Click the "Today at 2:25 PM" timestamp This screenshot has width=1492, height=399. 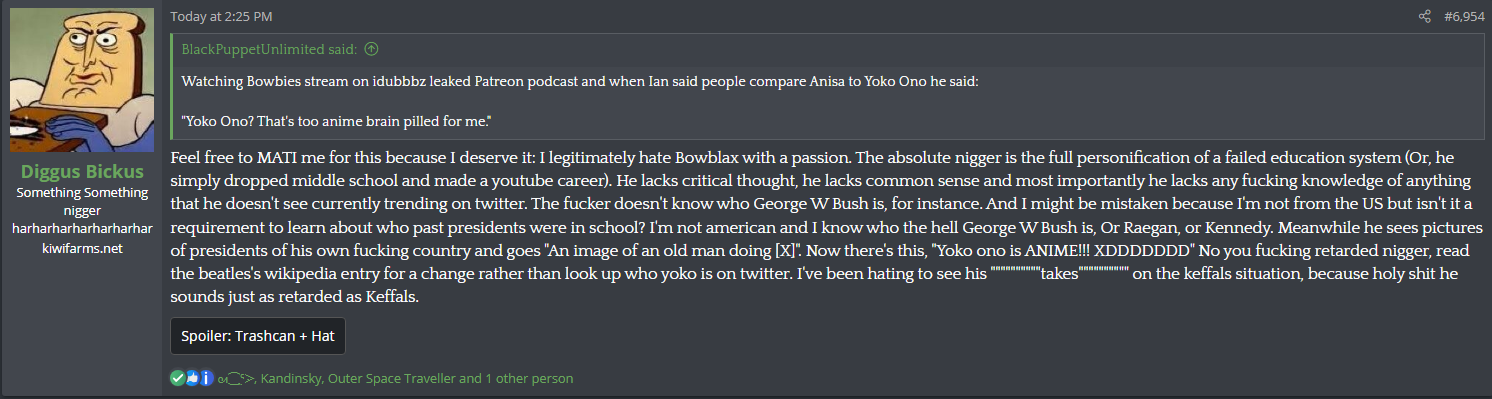[x=221, y=17]
